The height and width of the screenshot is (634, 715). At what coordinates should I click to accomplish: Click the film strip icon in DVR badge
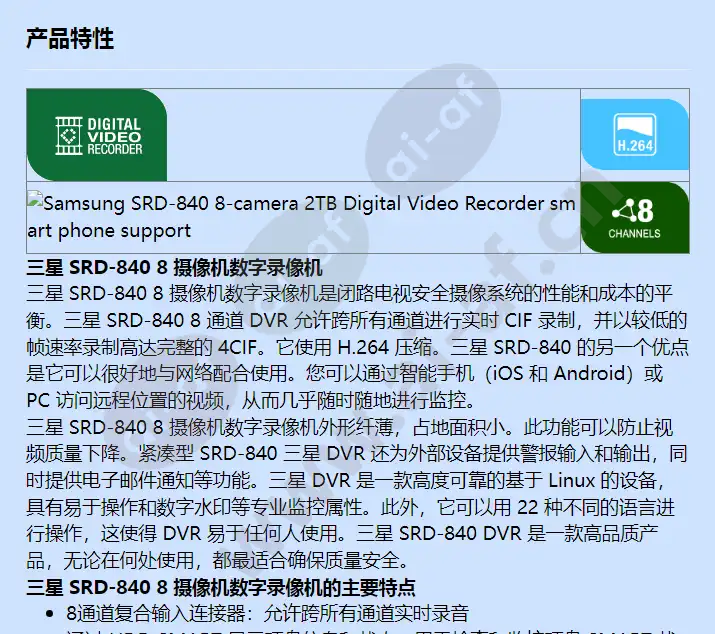[68, 136]
